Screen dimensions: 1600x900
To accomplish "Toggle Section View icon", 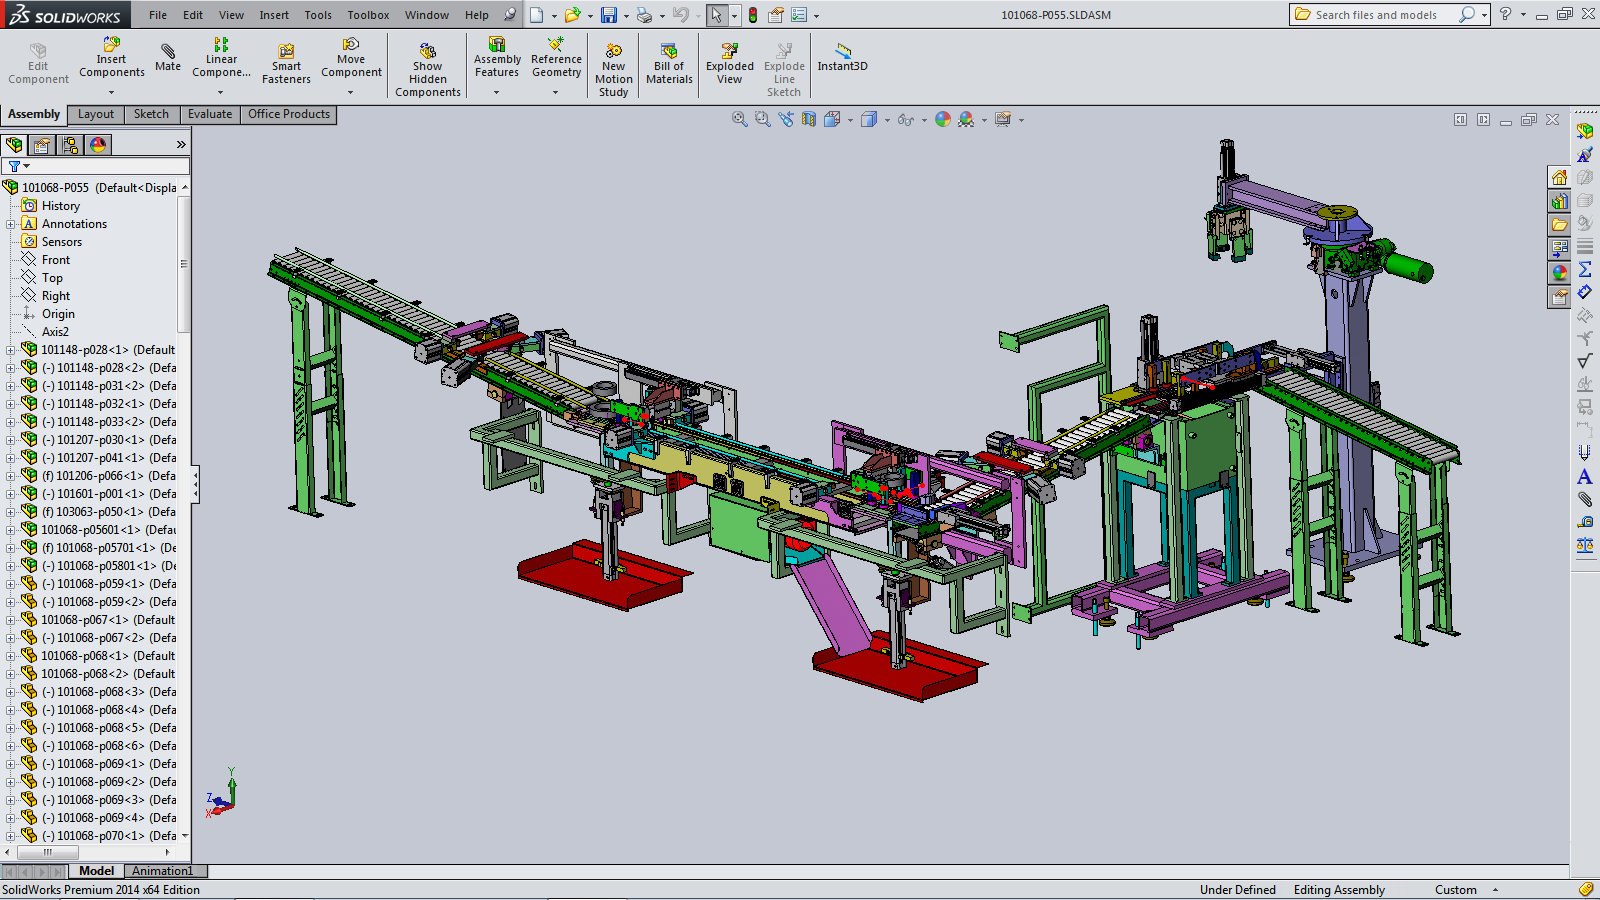I will tap(808, 119).
